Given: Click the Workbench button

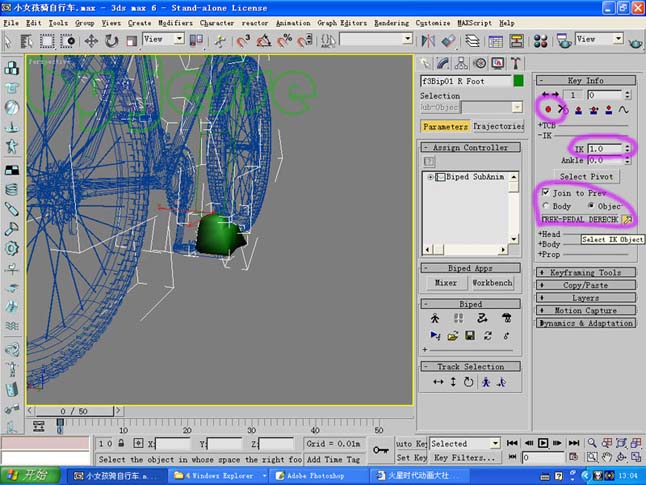Looking at the screenshot, I should coord(492,283).
